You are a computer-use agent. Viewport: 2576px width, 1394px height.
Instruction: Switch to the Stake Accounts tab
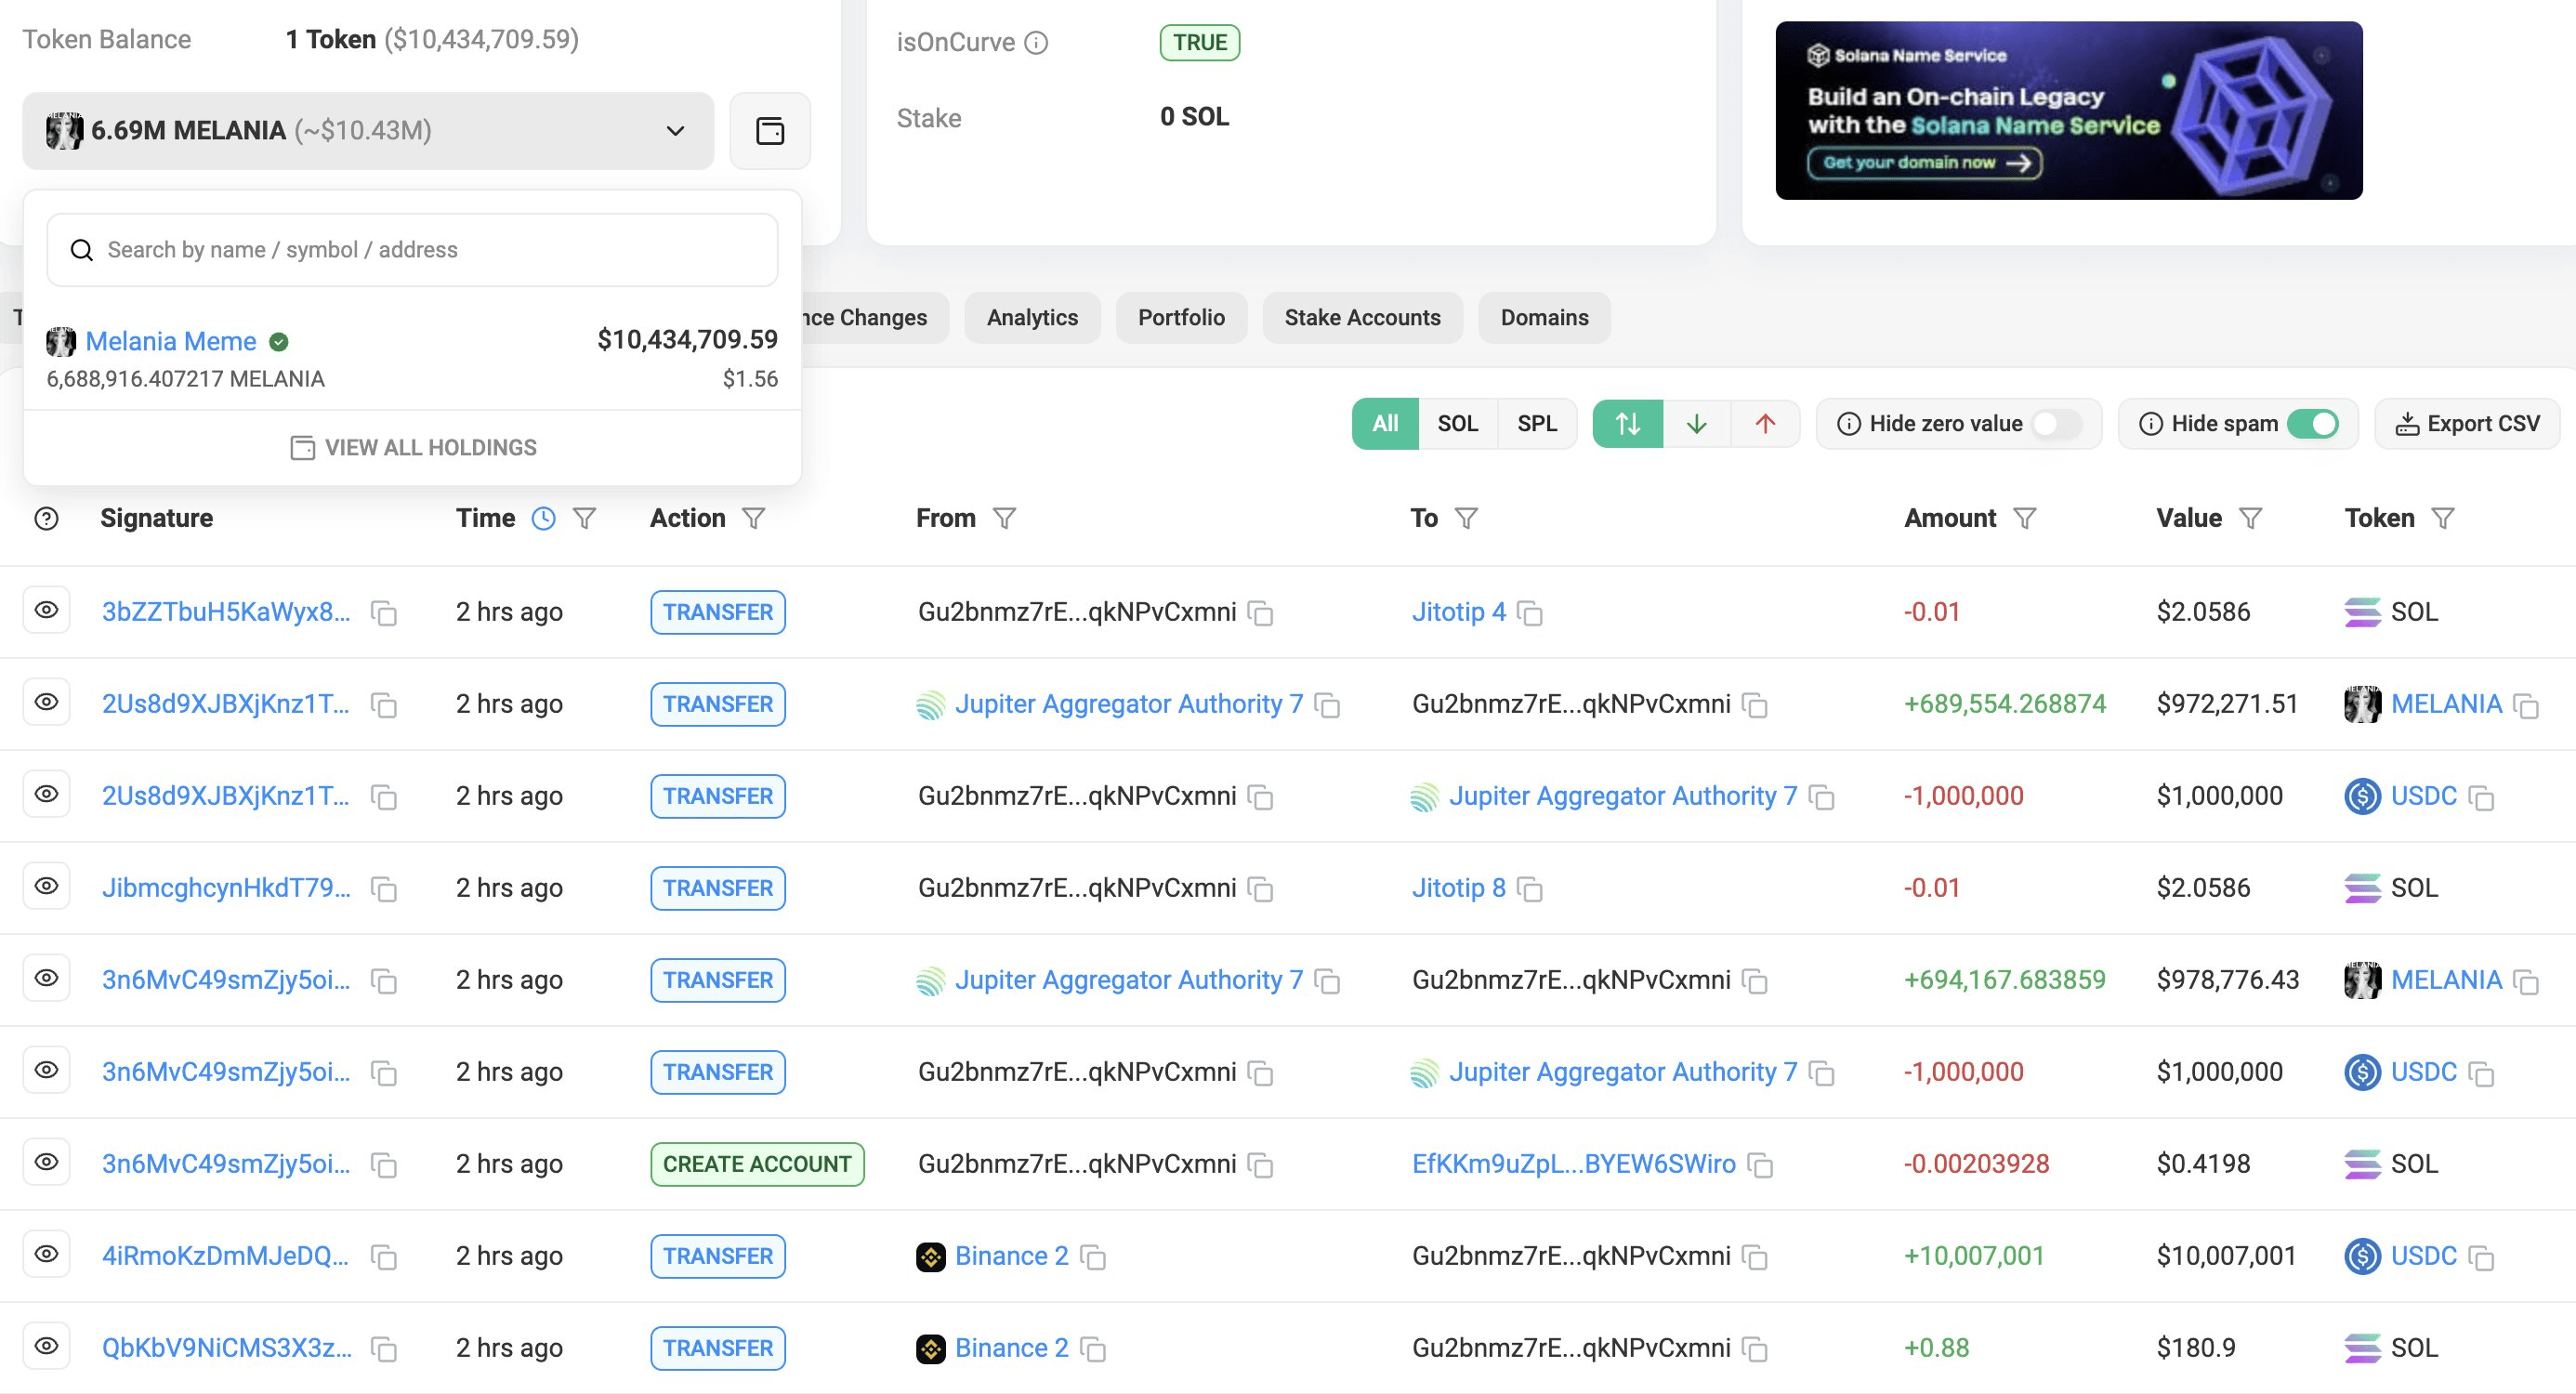(x=1362, y=317)
